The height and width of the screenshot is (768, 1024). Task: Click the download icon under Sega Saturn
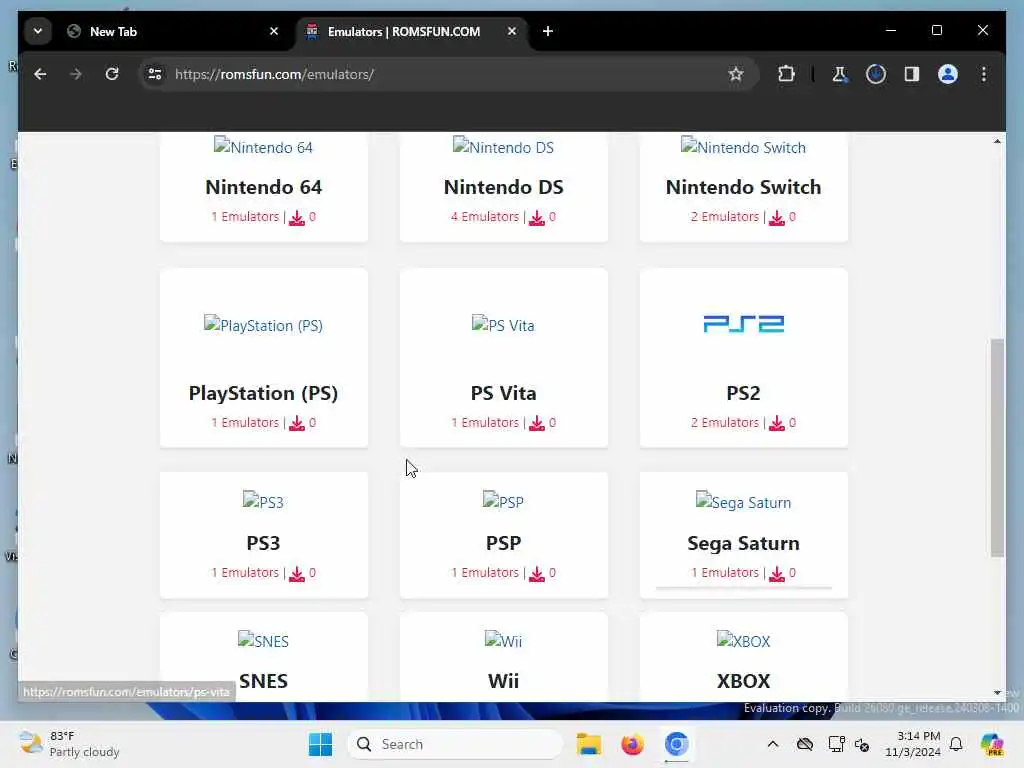coord(777,573)
